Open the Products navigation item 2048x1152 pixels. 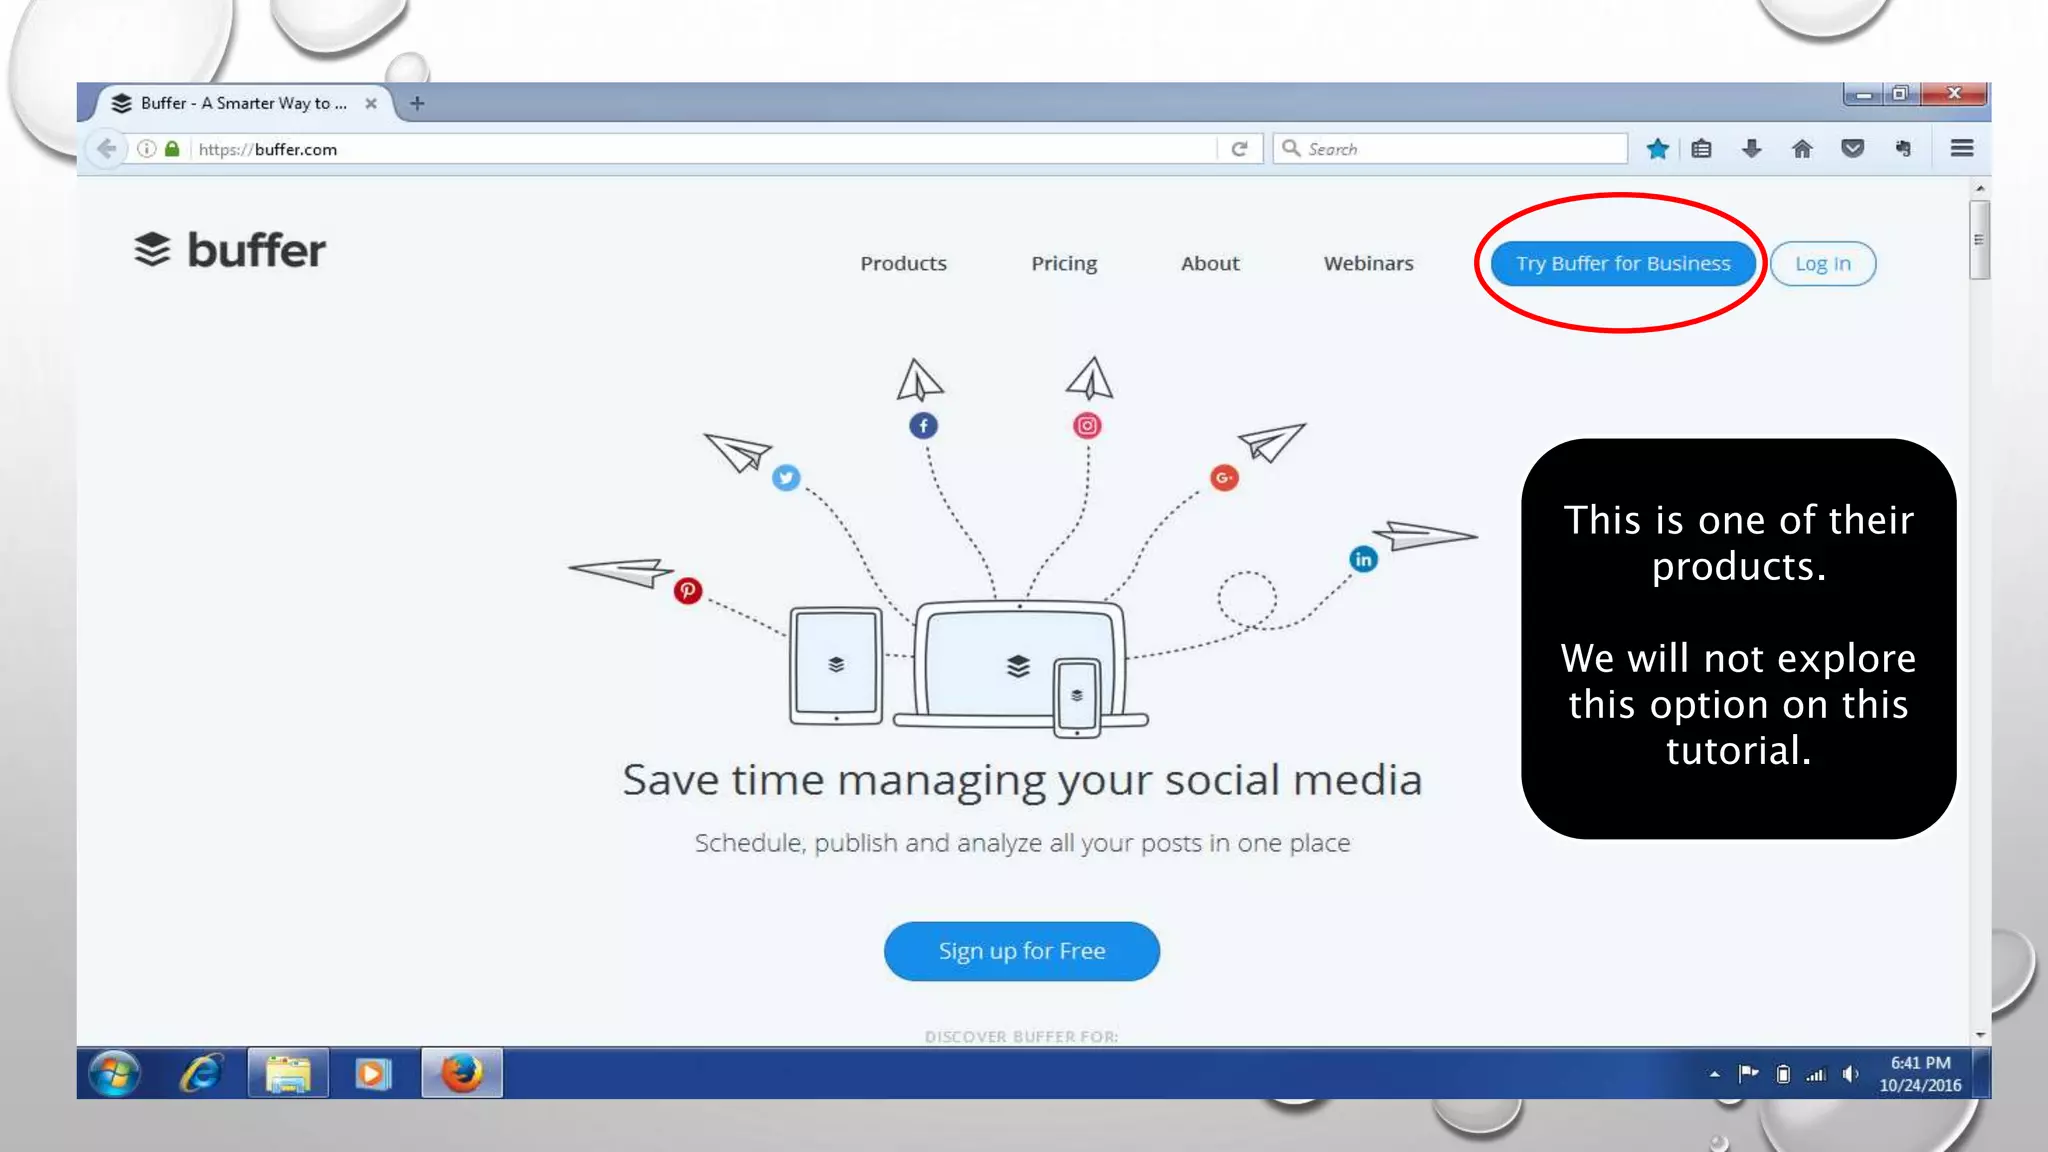[x=903, y=264]
